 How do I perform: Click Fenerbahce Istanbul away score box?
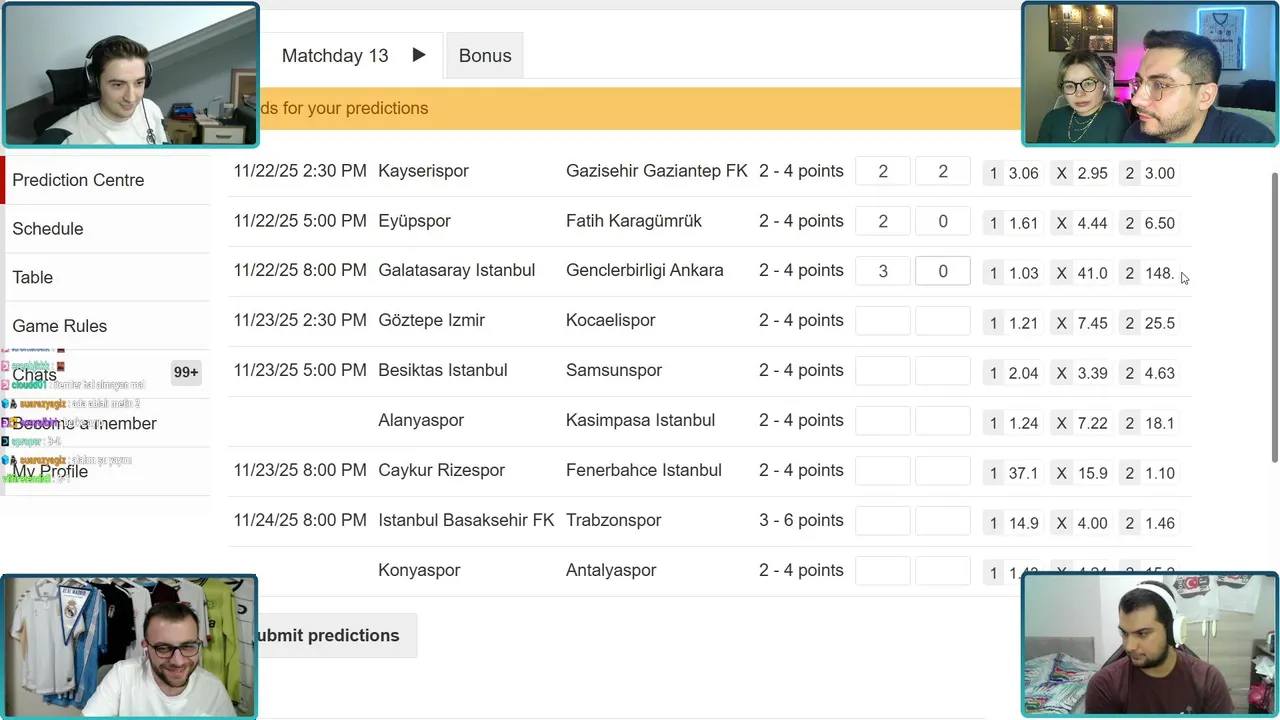(942, 471)
